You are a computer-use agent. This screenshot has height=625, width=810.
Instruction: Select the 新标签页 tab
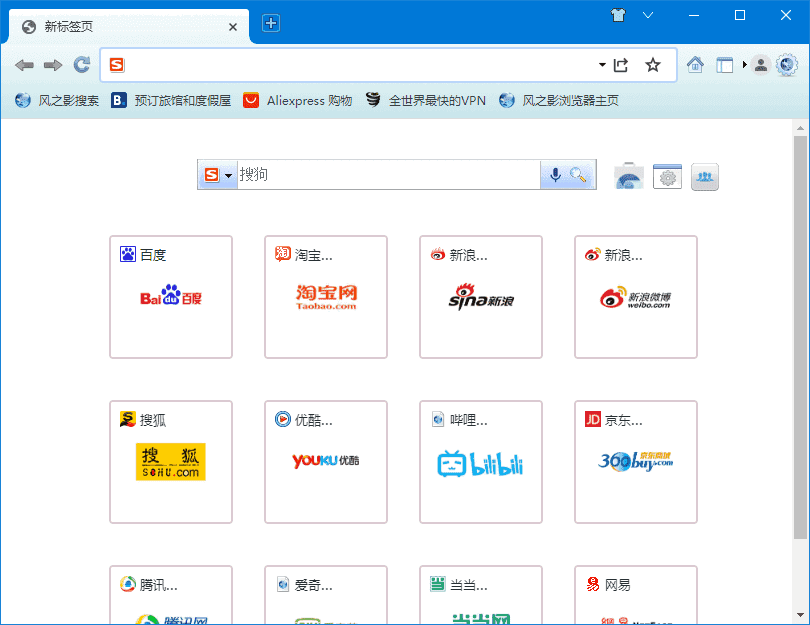(120, 27)
